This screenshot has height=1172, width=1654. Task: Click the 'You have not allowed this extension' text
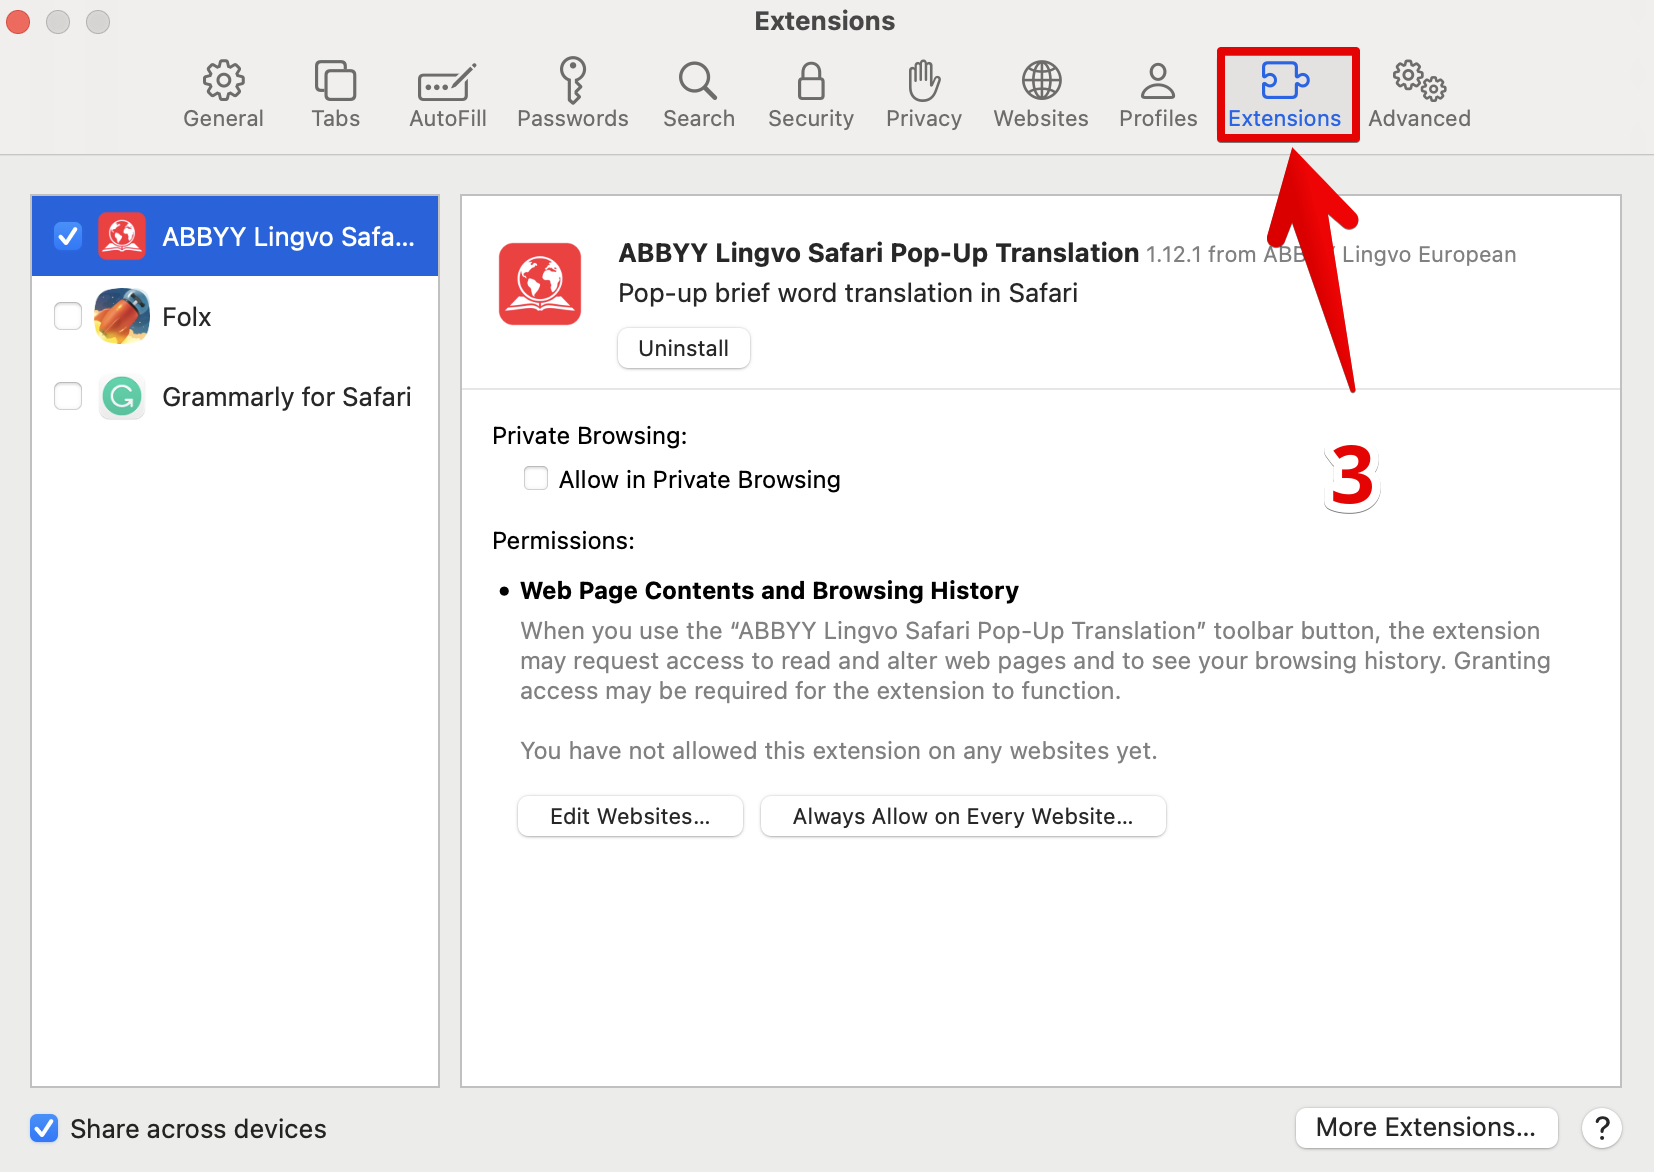tap(838, 751)
